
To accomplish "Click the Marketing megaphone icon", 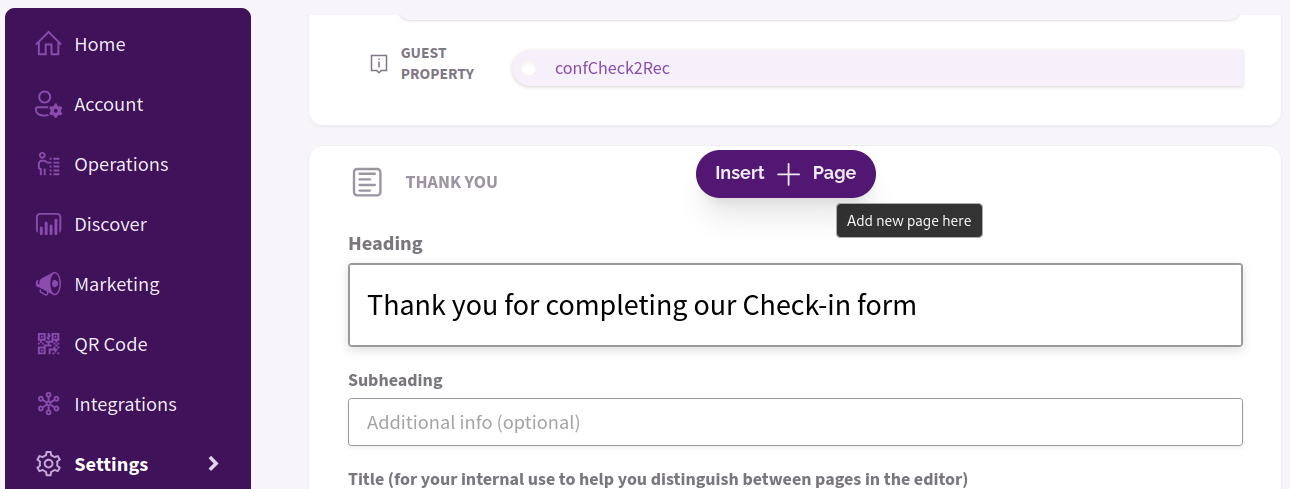I will pyautogui.click(x=48, y=285).
